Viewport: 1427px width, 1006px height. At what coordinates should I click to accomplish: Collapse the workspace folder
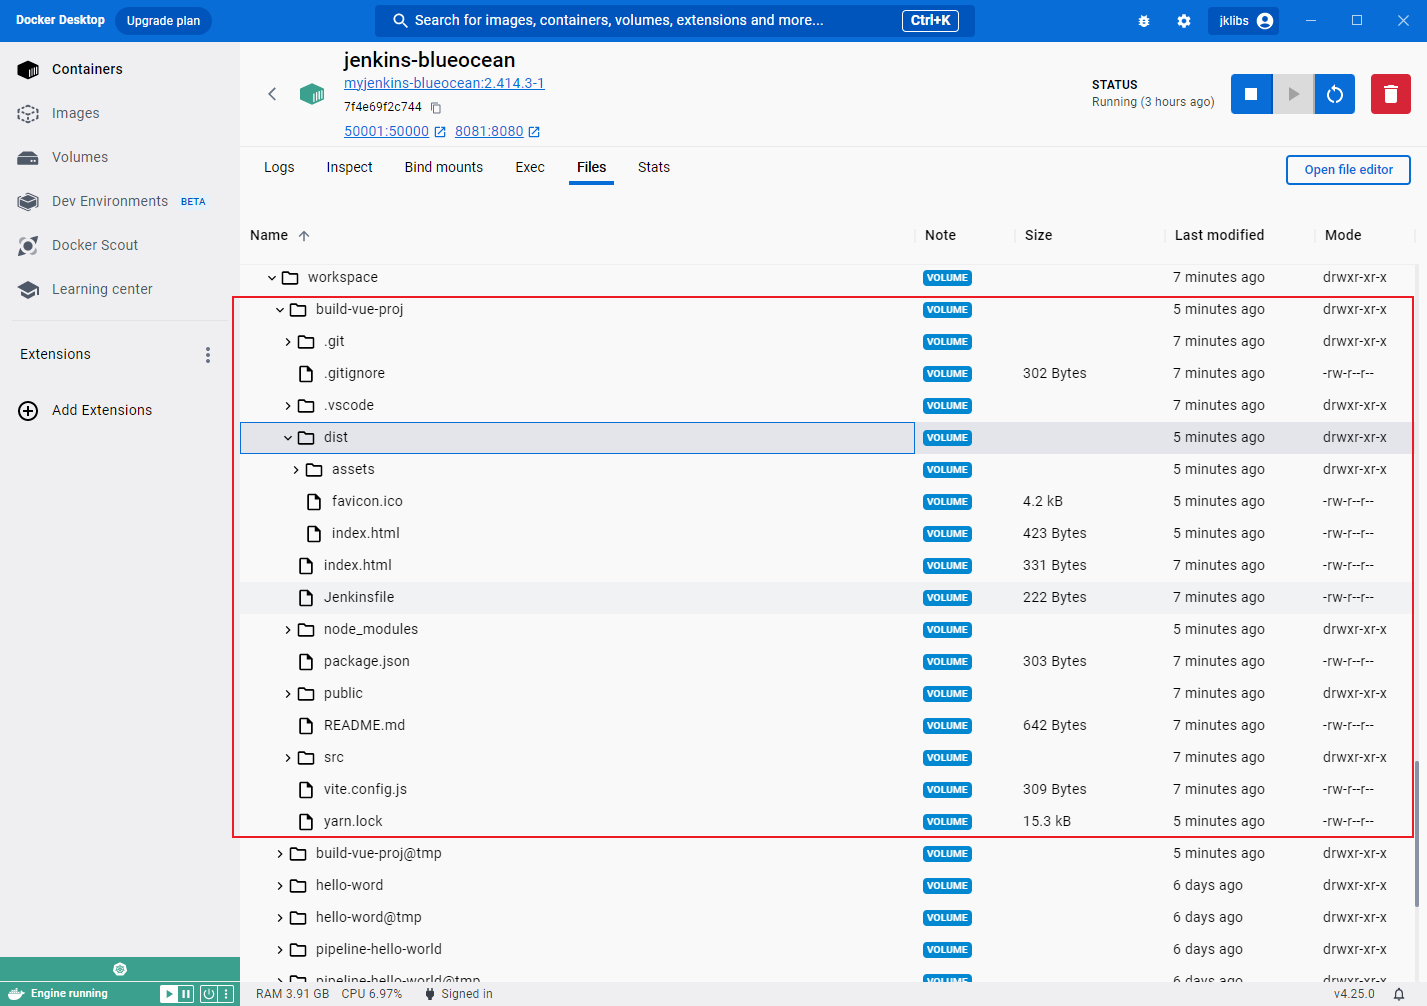[272, 278]
